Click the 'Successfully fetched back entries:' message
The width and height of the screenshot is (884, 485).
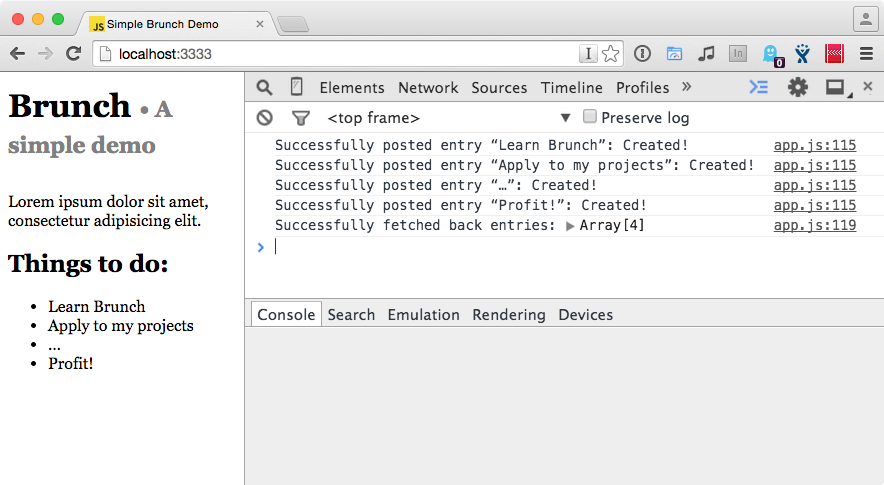(x=415, y=225)
